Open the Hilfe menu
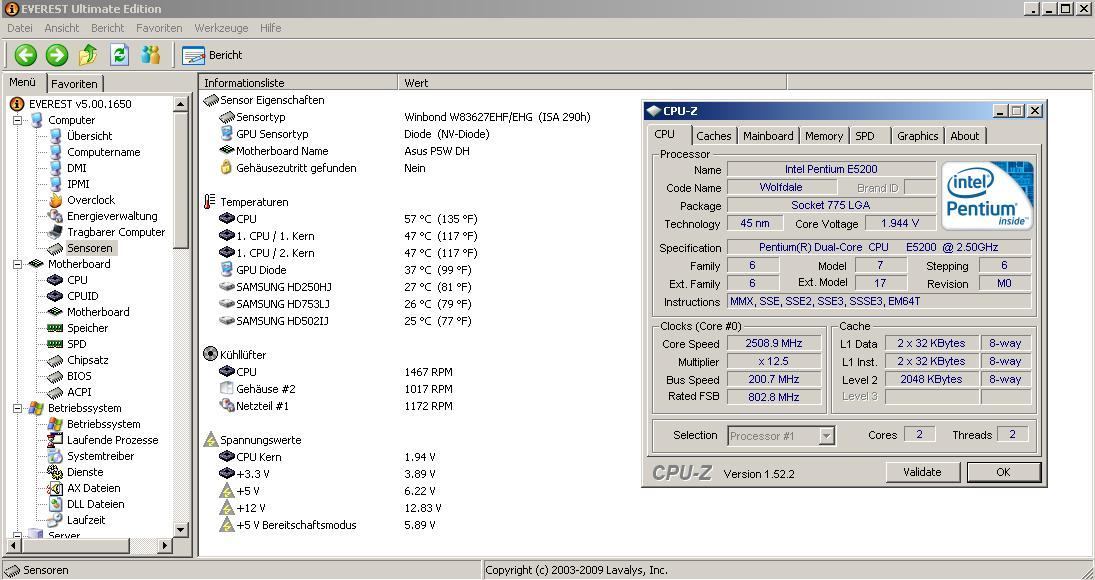The height and width of the screenshot is (580, 1095). 270,28
